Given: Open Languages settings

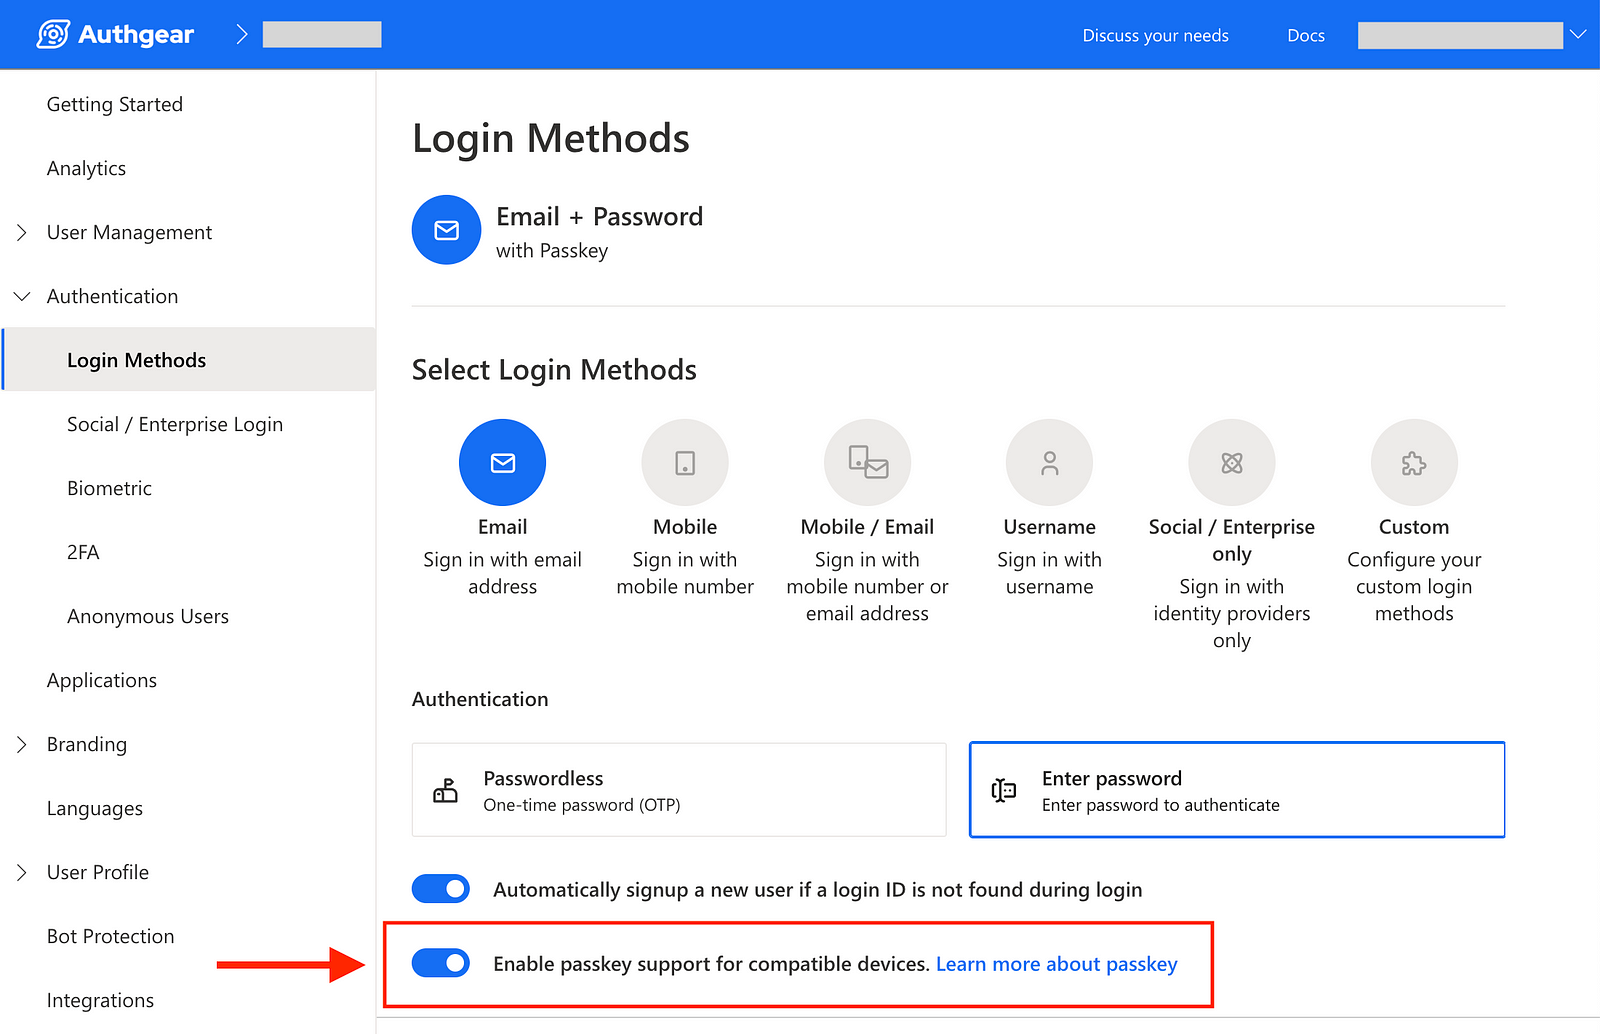Looking at the screenshot, I should pos(95,808).
